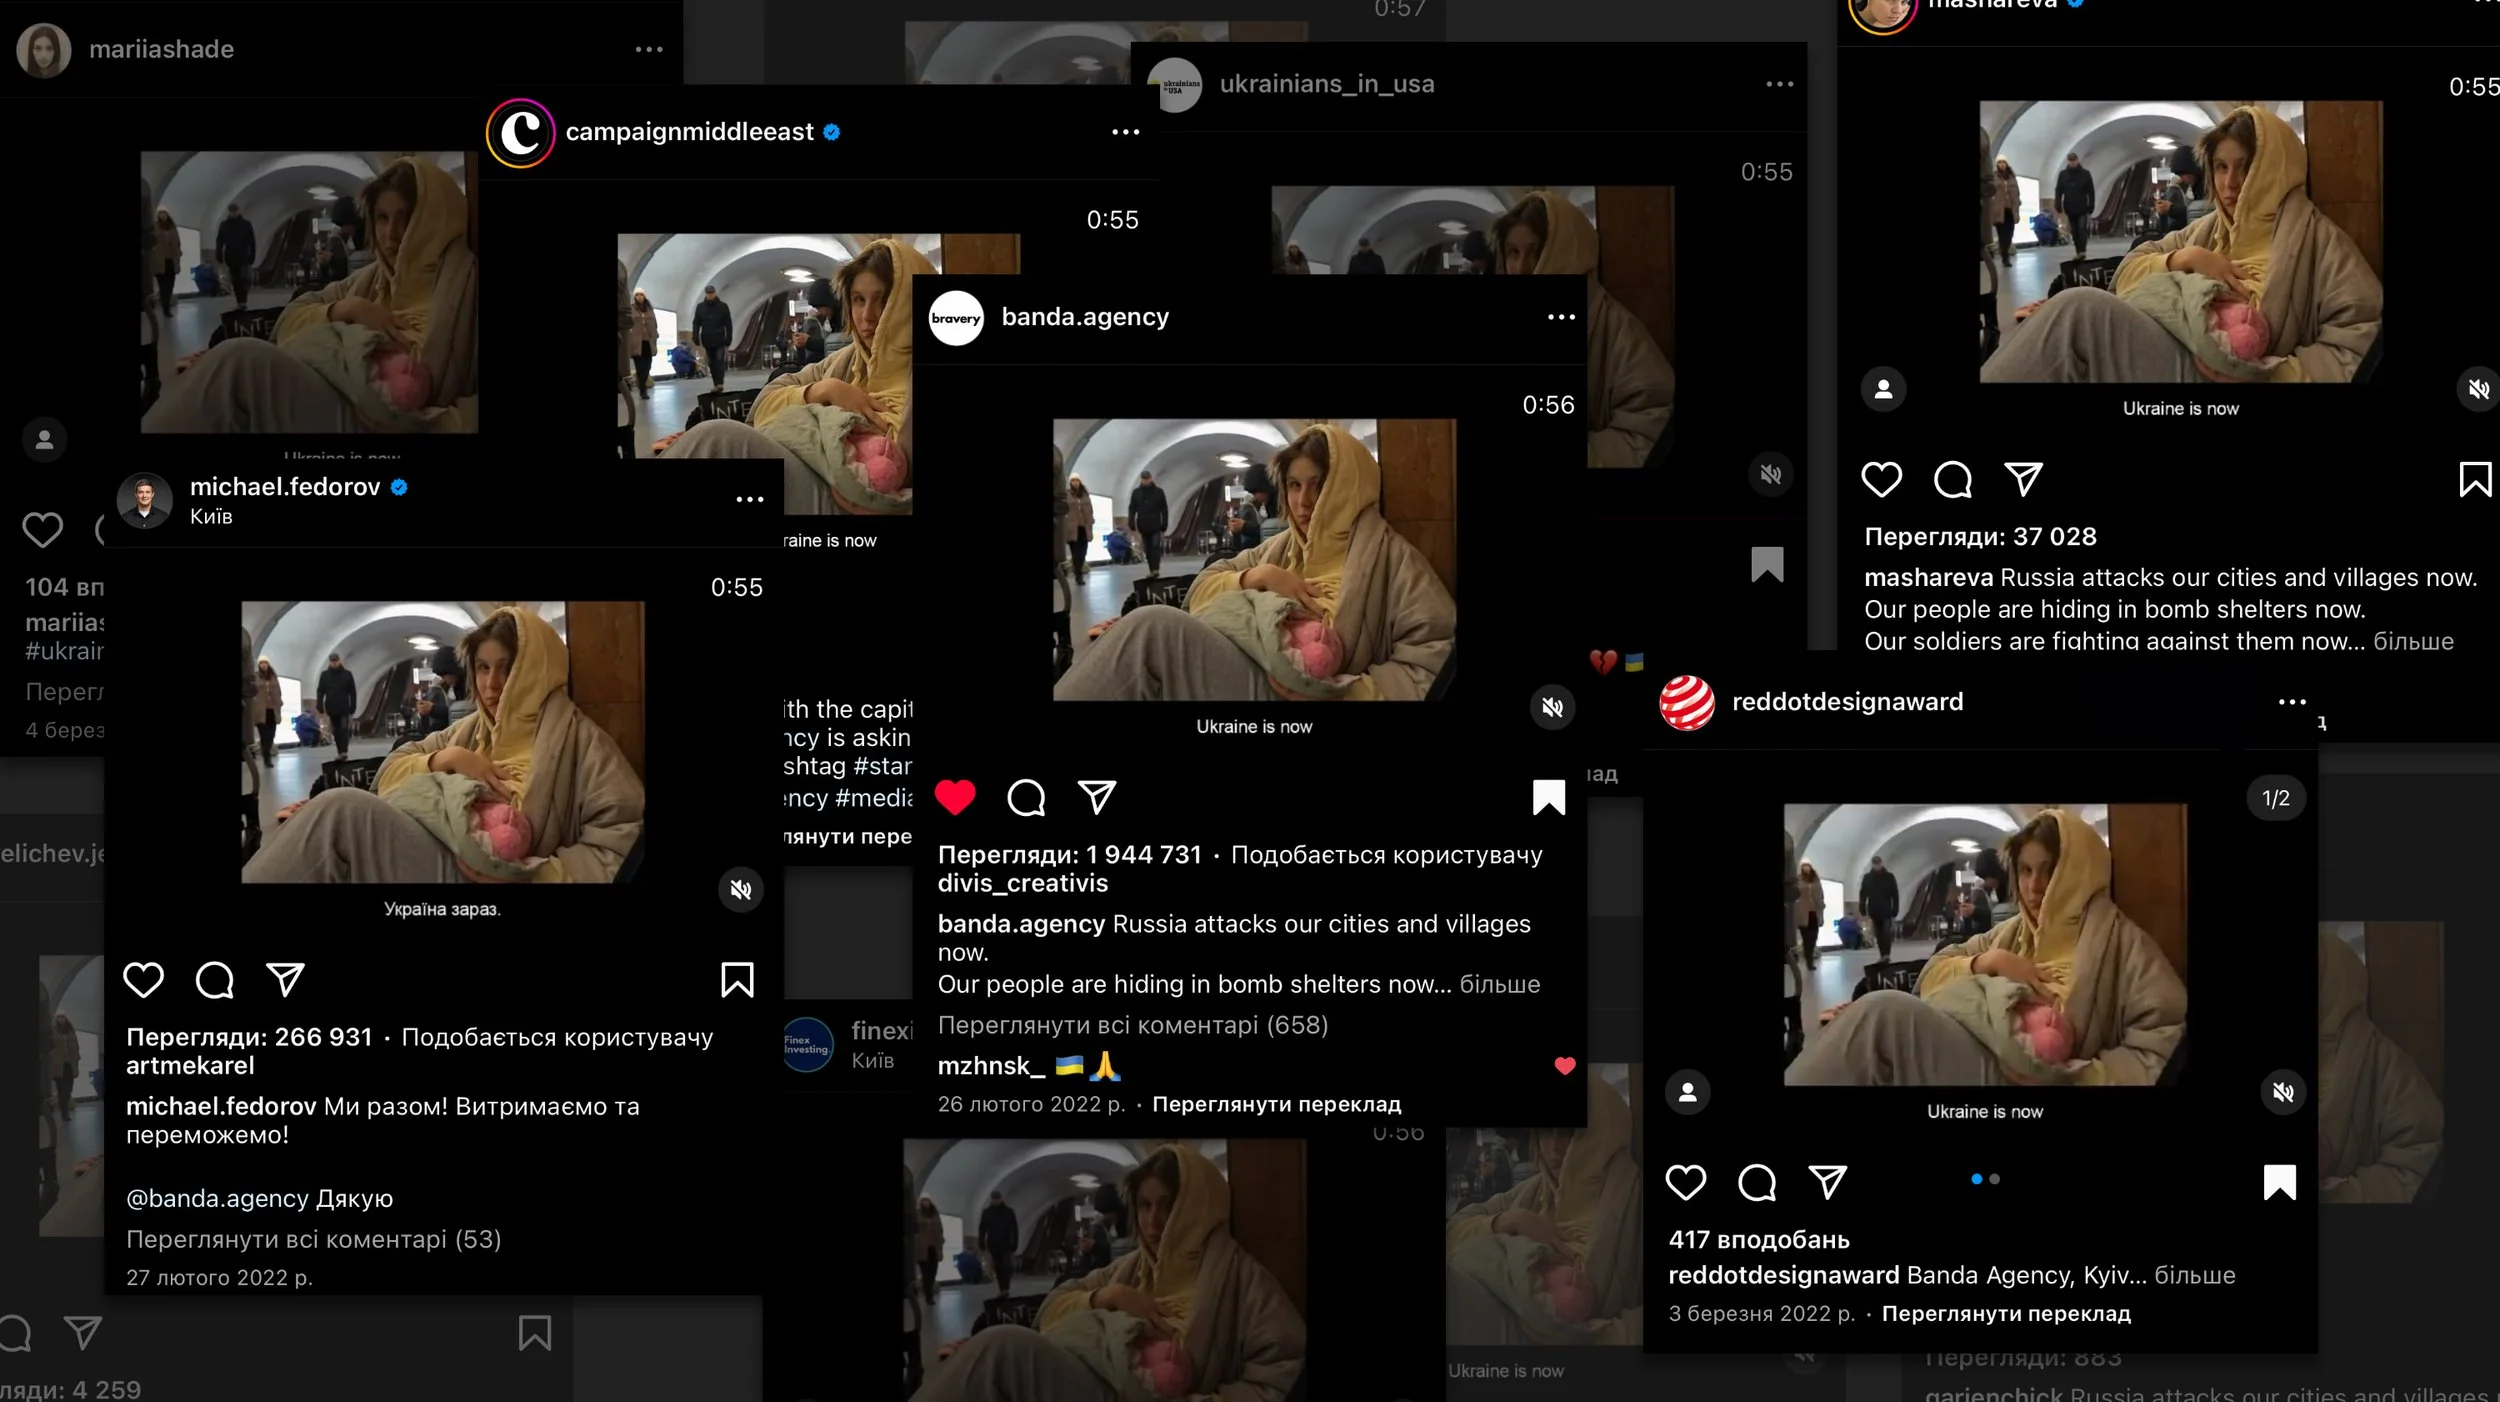Share the reddotdesignaward post
This screenshot has width=2500, height=1402.
click(x=1828, y=1182)
